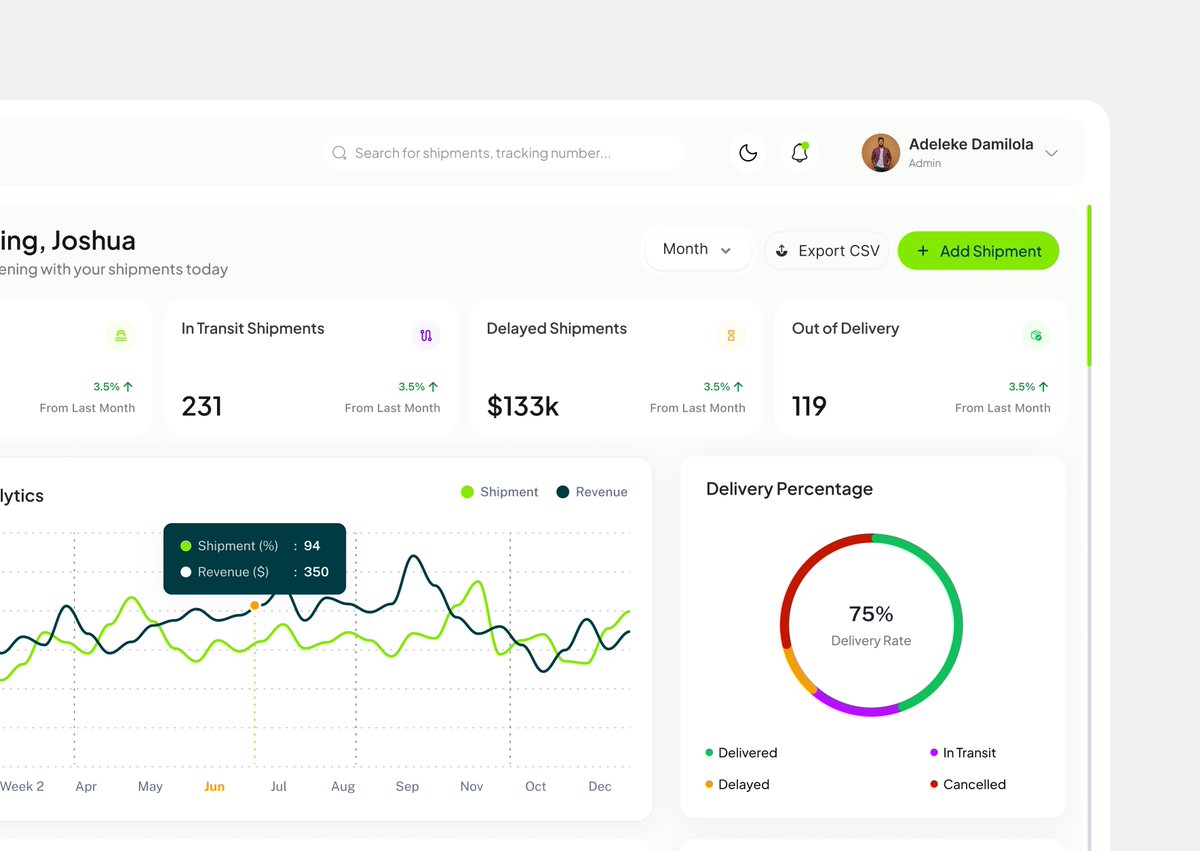Screen dimensions: 1200x851
Task: Click In Transit legend item
Action: pos(963,753)
